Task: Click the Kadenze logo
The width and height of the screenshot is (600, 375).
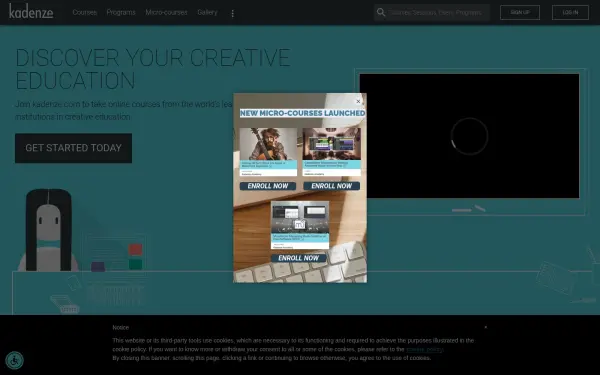Action: click(31, 11)
